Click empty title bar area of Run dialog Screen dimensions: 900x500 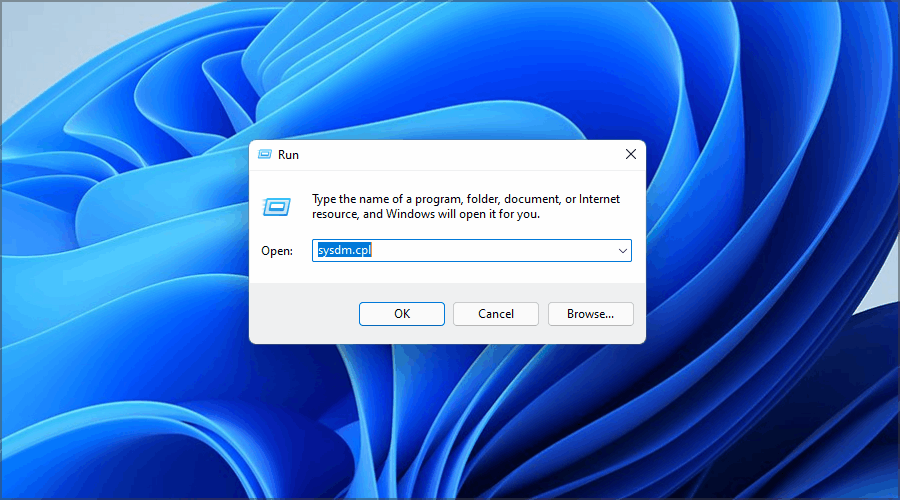pos(450,155)
